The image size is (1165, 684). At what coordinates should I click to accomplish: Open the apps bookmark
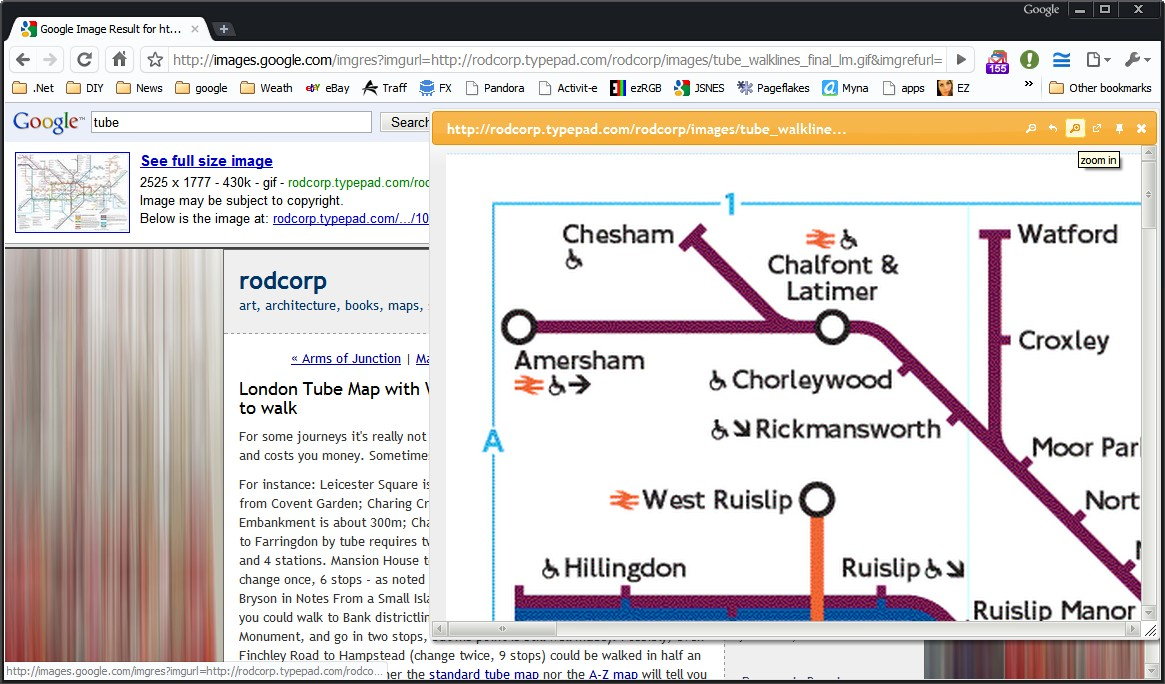point(903,88)
